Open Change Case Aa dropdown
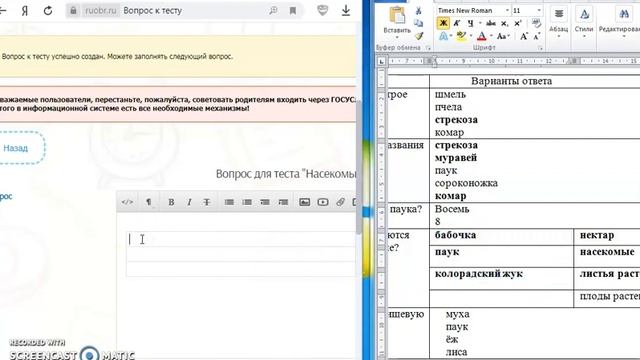Screen dimensions: 640x360 [503, 36]
